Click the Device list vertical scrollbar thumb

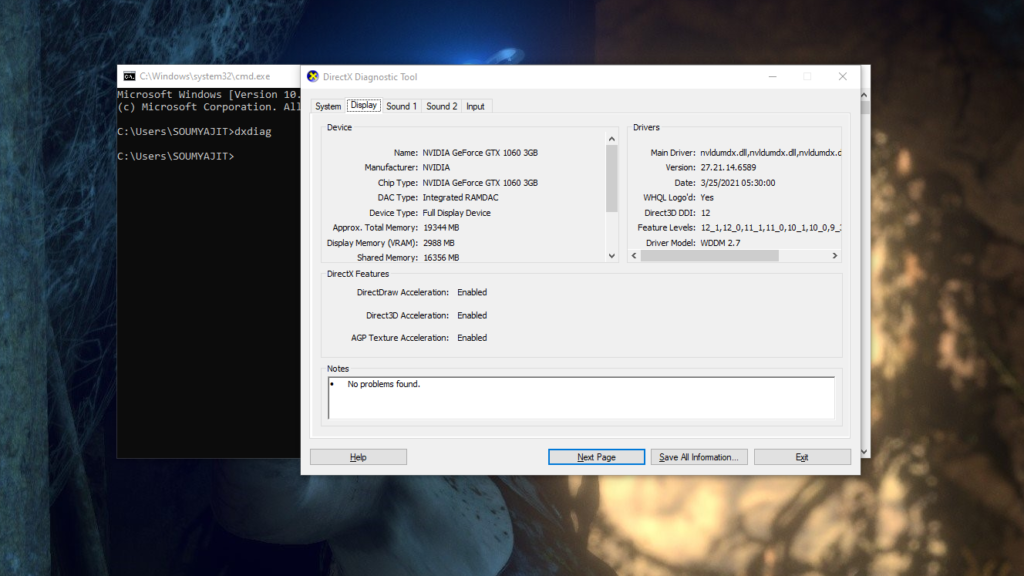point(612,178)
